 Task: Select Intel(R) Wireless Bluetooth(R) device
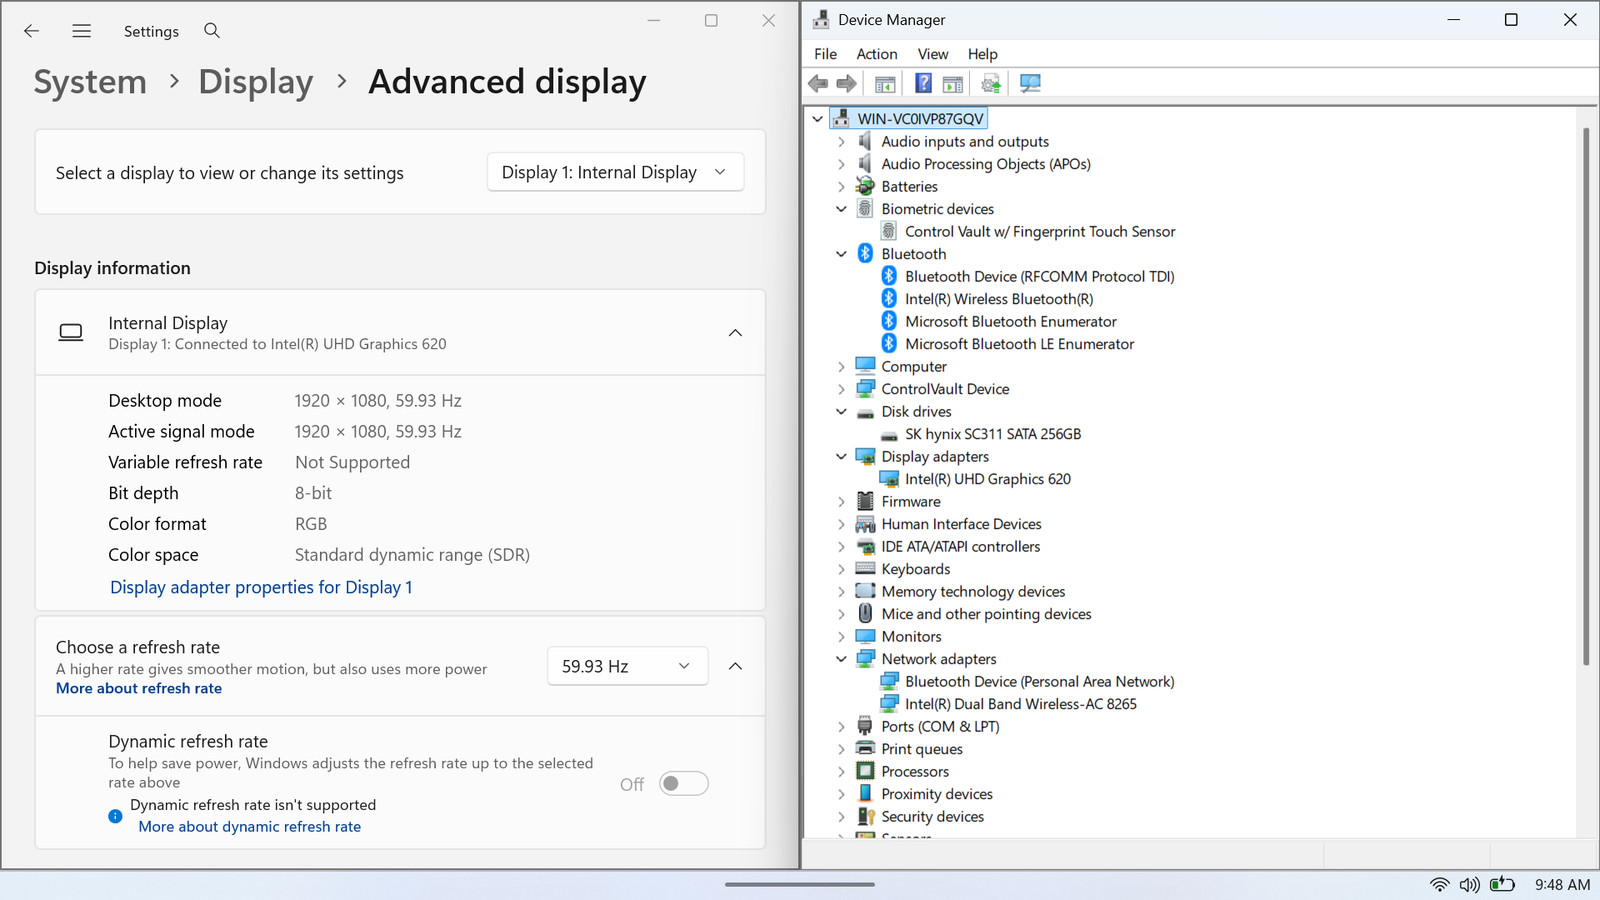pyautogui.click(x=999, y=299)
